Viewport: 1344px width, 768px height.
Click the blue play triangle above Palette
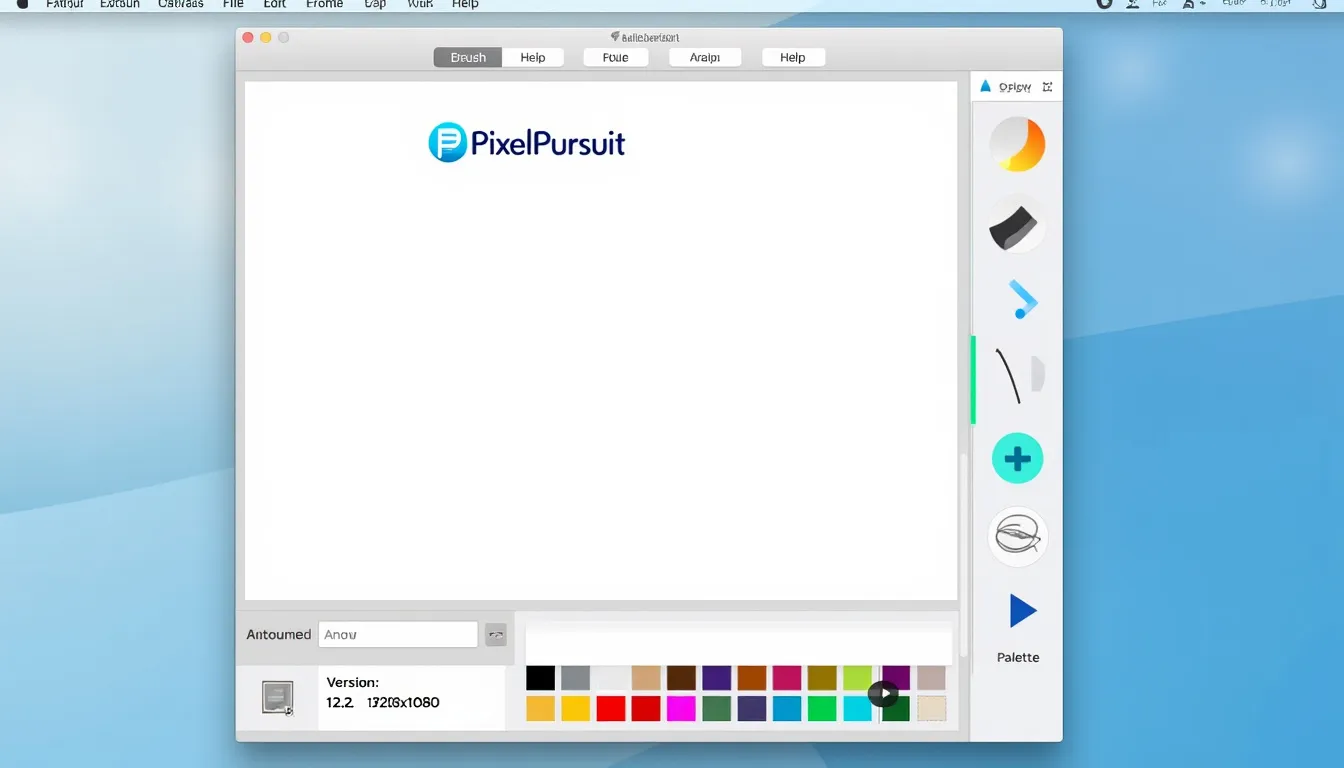tap(1022, 611)
